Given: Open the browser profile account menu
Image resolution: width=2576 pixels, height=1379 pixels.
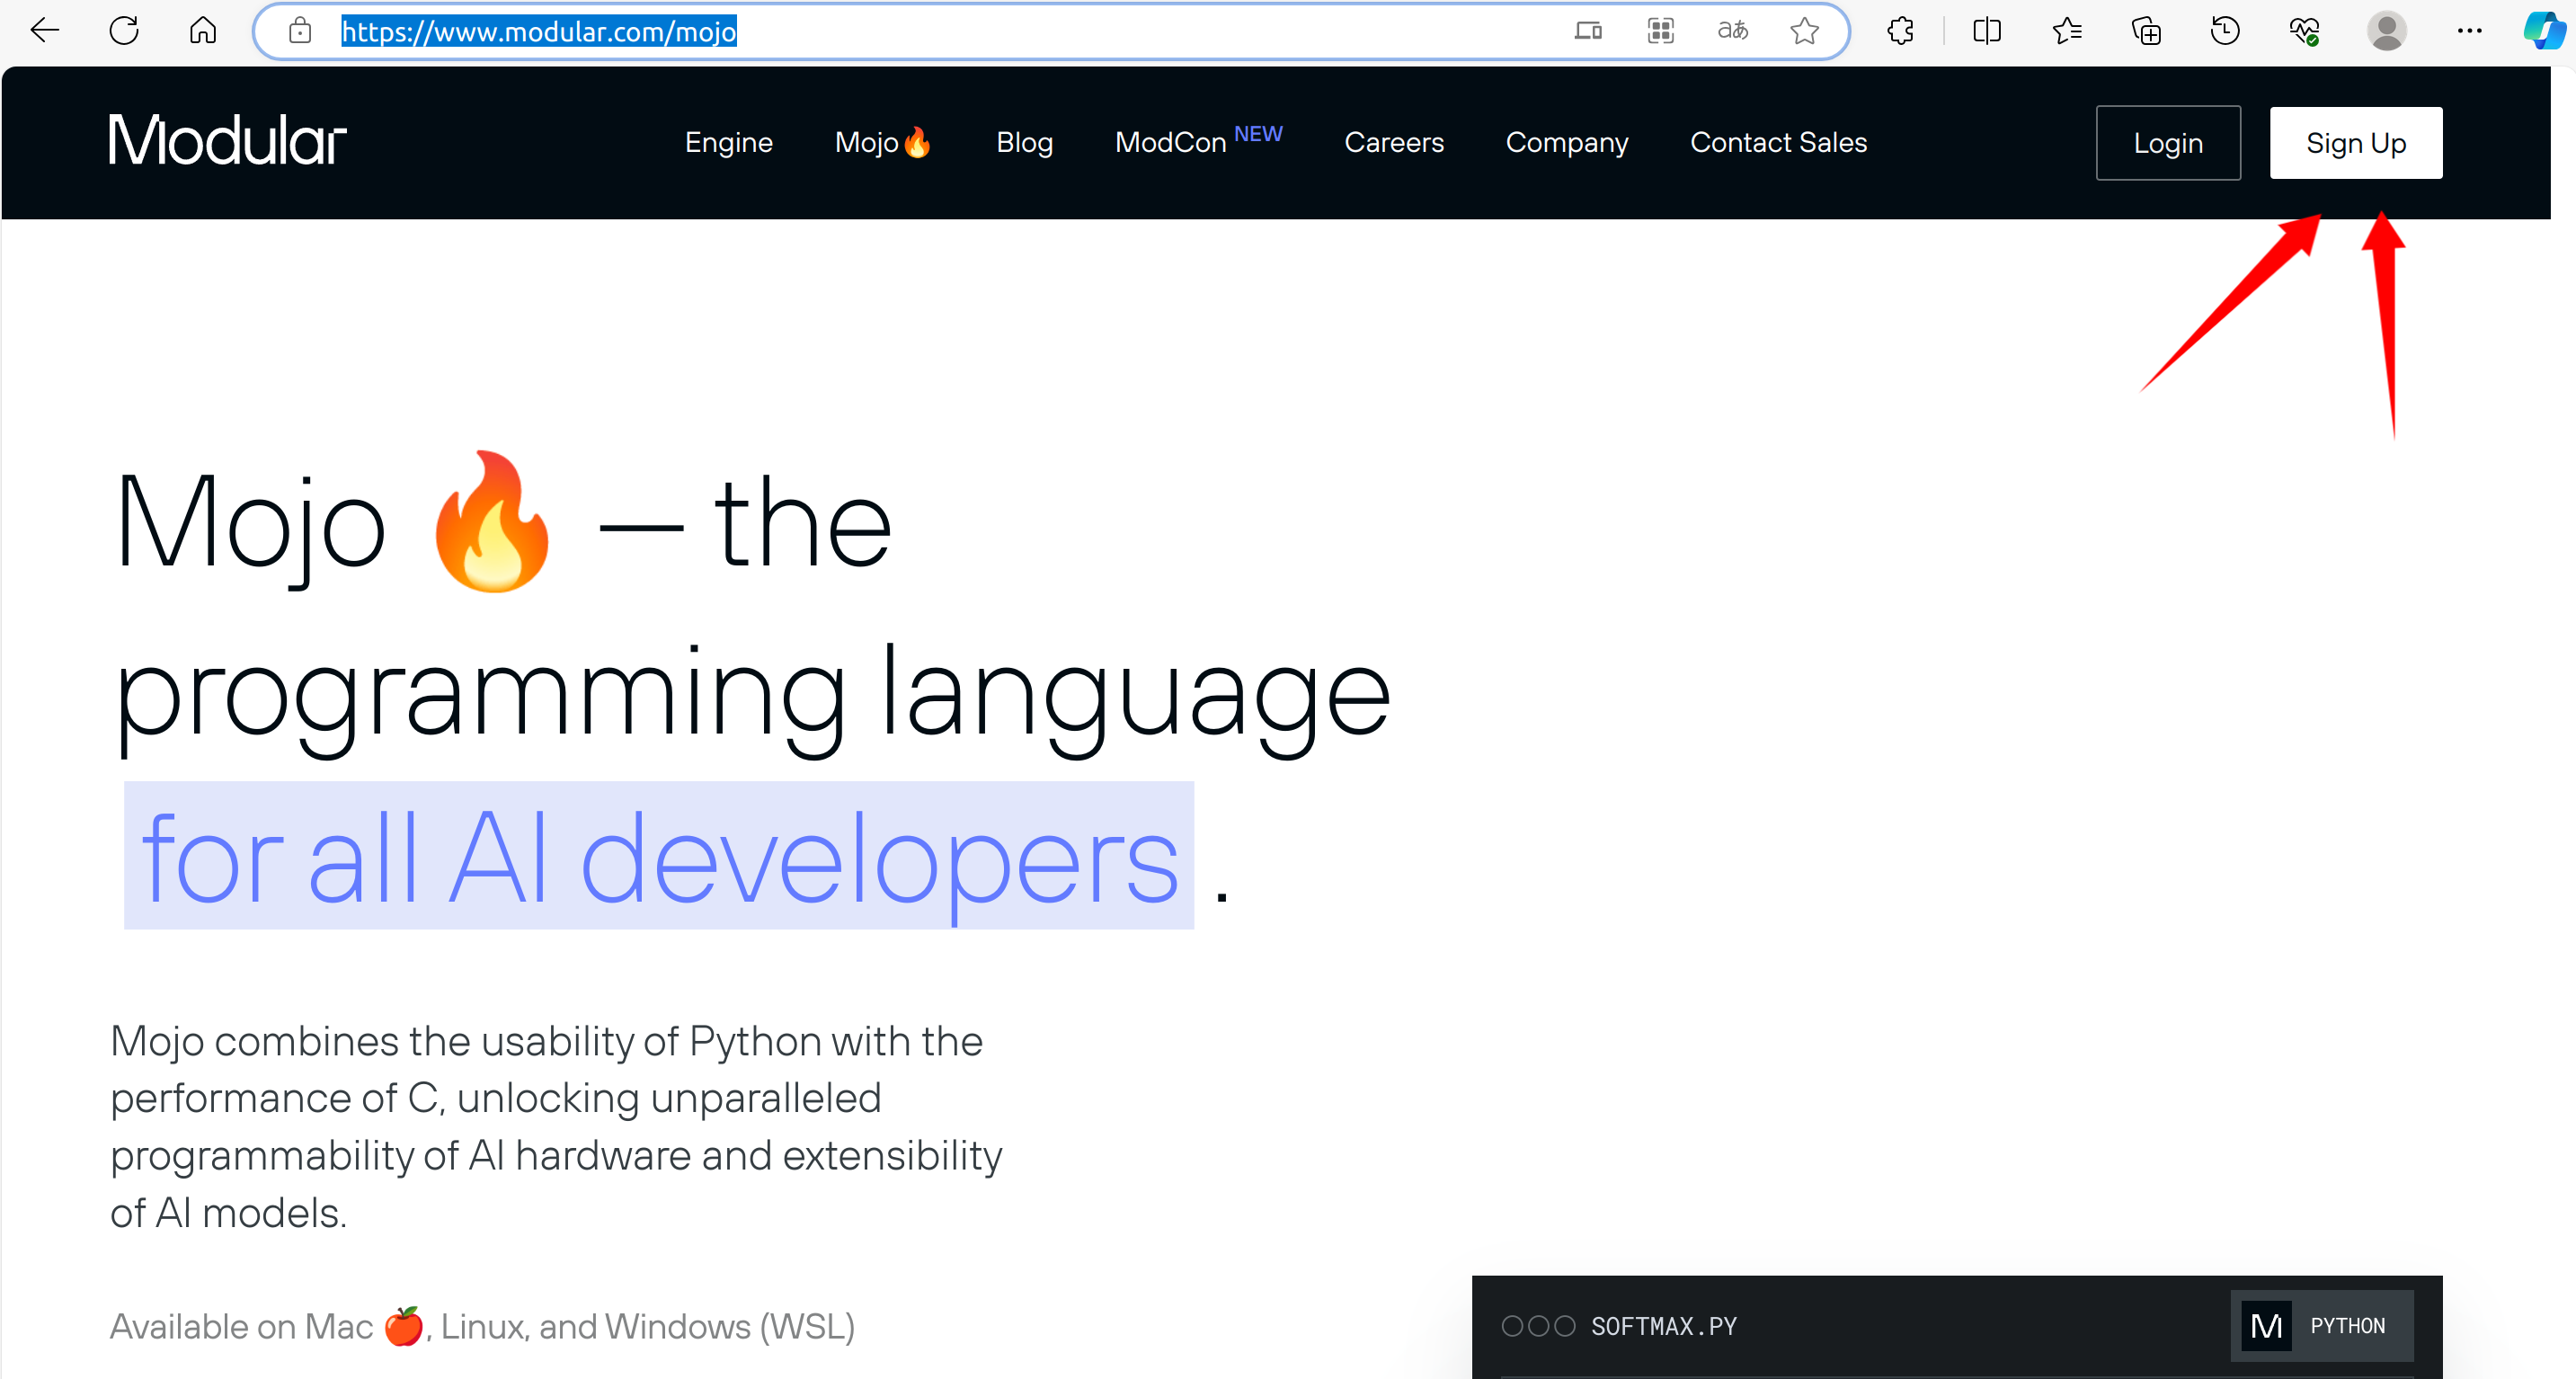Looking at the screenshot, I should coord(2388,31).
